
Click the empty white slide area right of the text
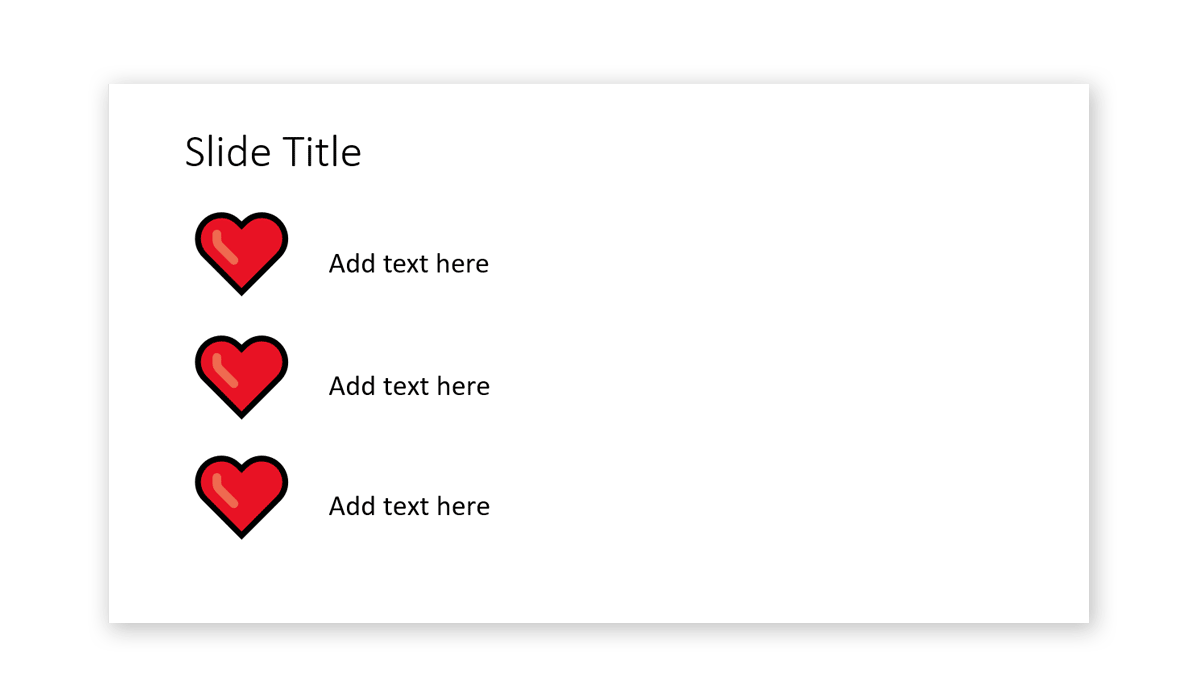[800, 380]
